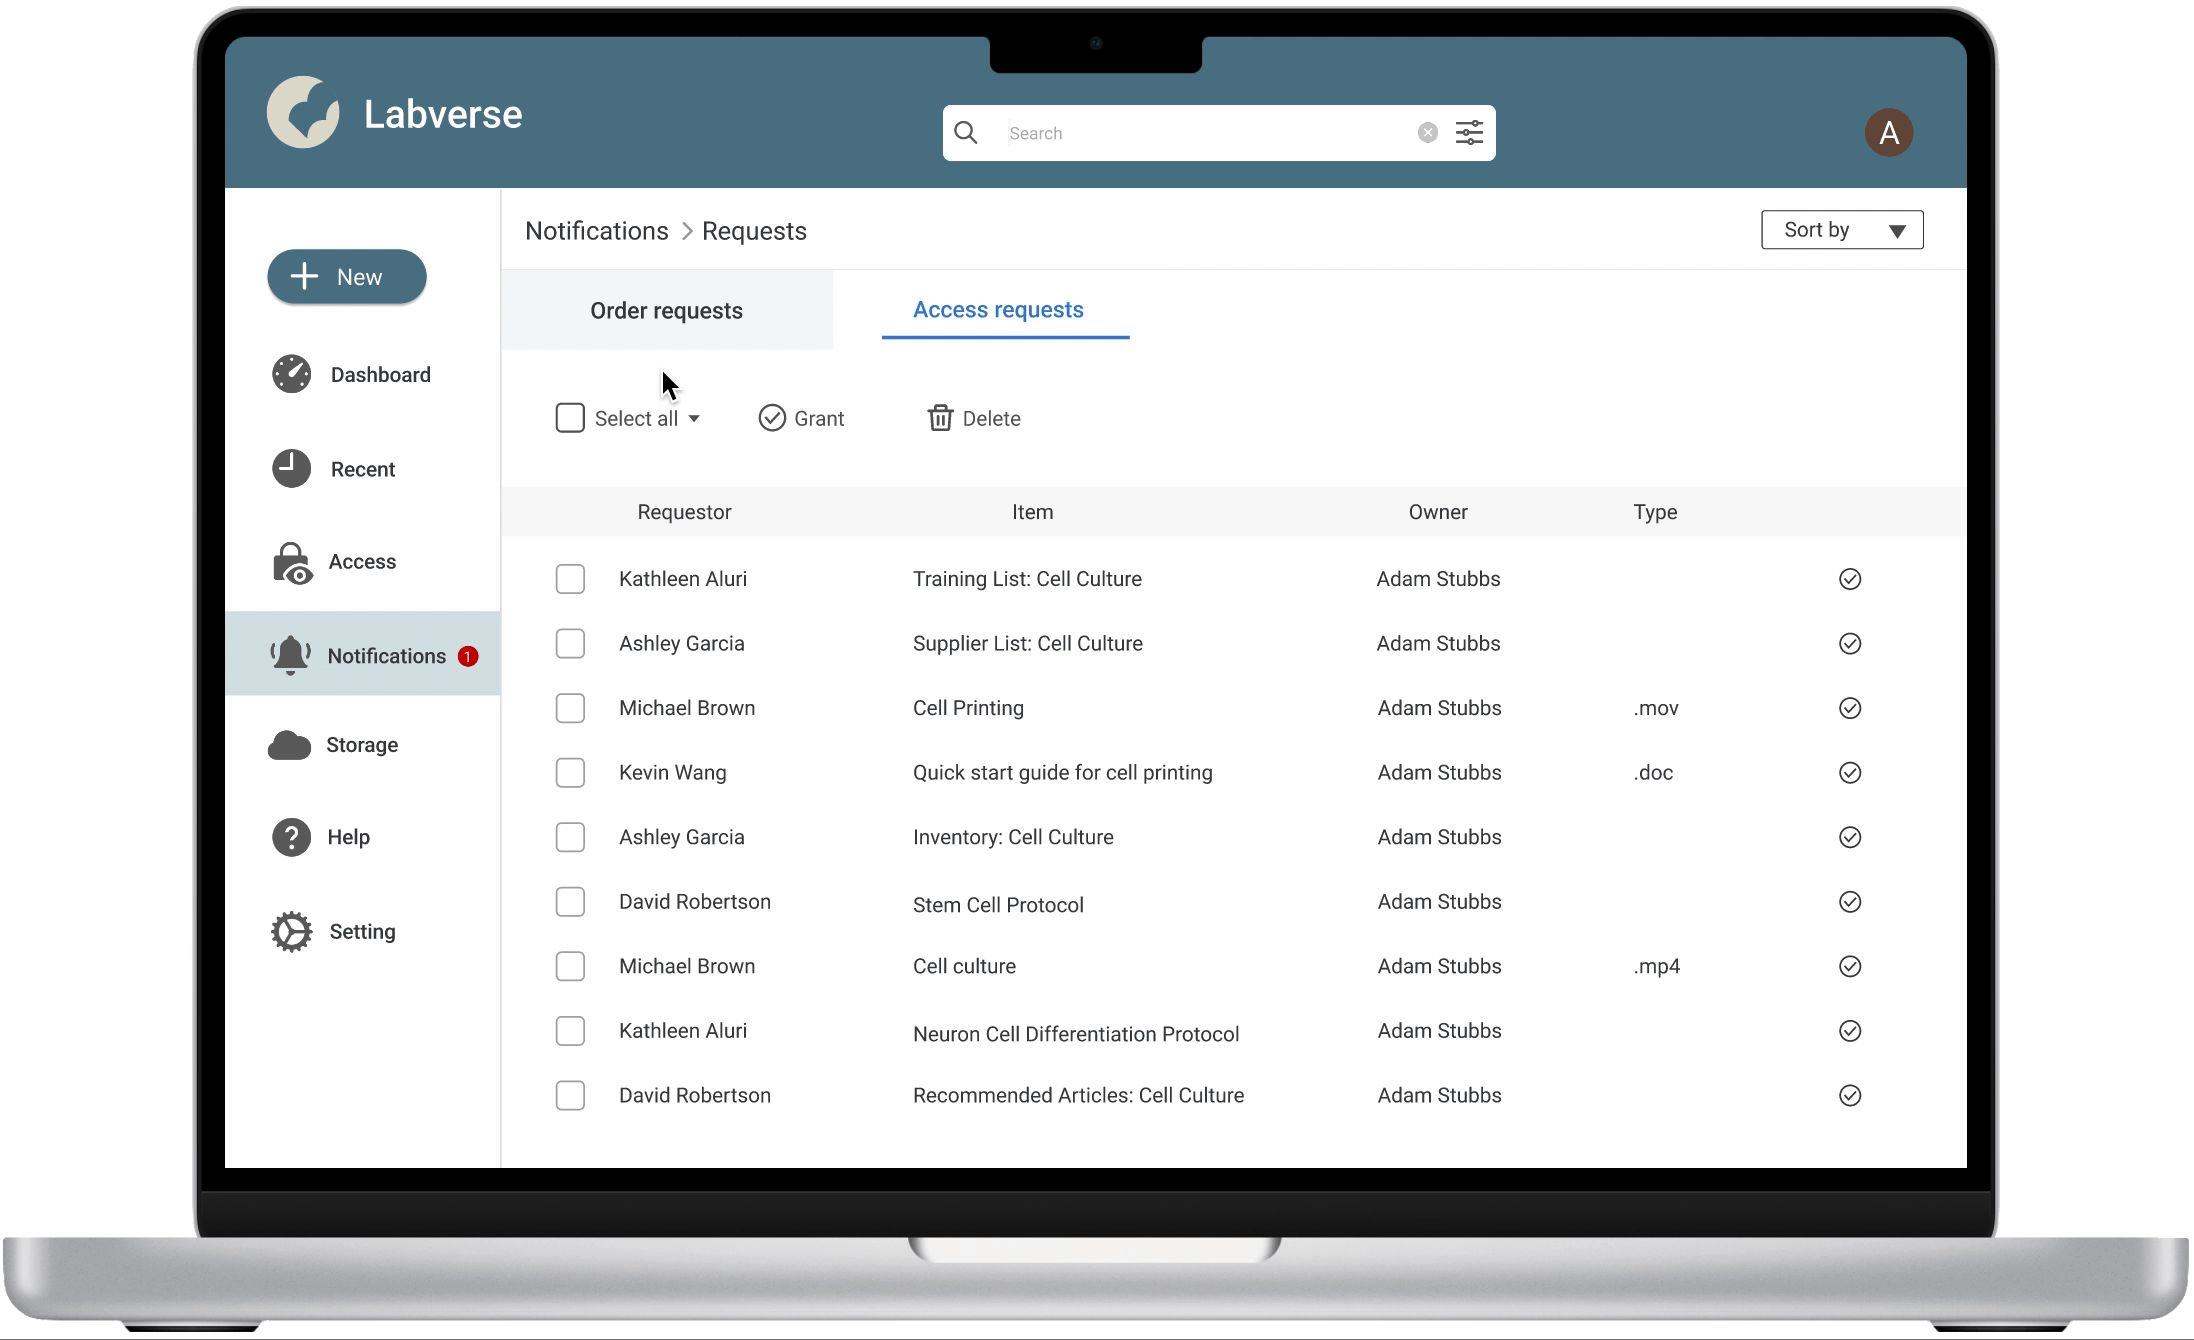
Task: Switch to the Order requests tab
Action: (666, 311)
